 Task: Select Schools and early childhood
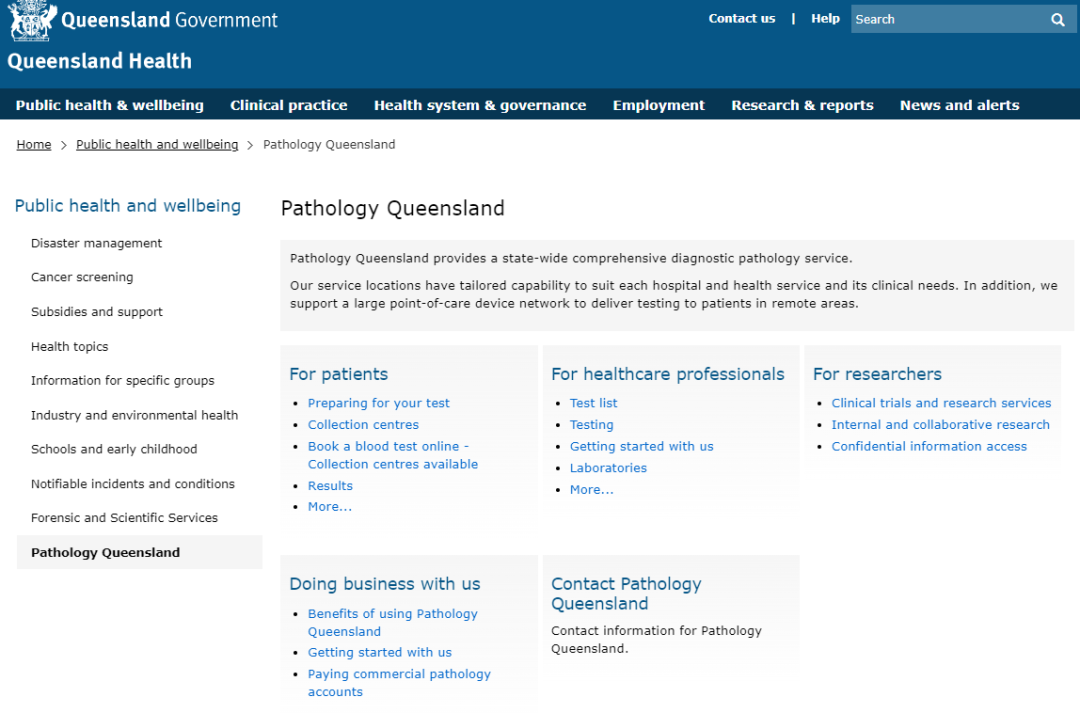pyautogui.click(x=114, y=449)
